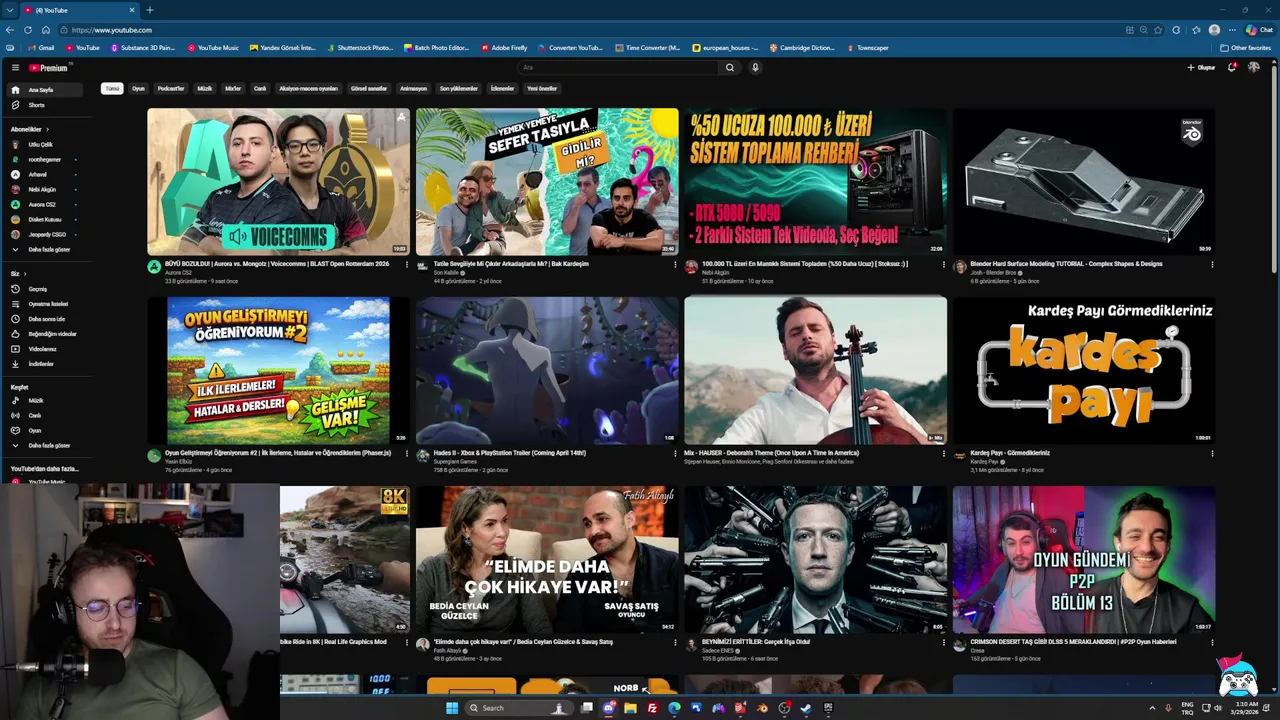The height and width of the screenshot is (720, 1280).
Task: Open the Other favorites folder
Action: 1245,48
